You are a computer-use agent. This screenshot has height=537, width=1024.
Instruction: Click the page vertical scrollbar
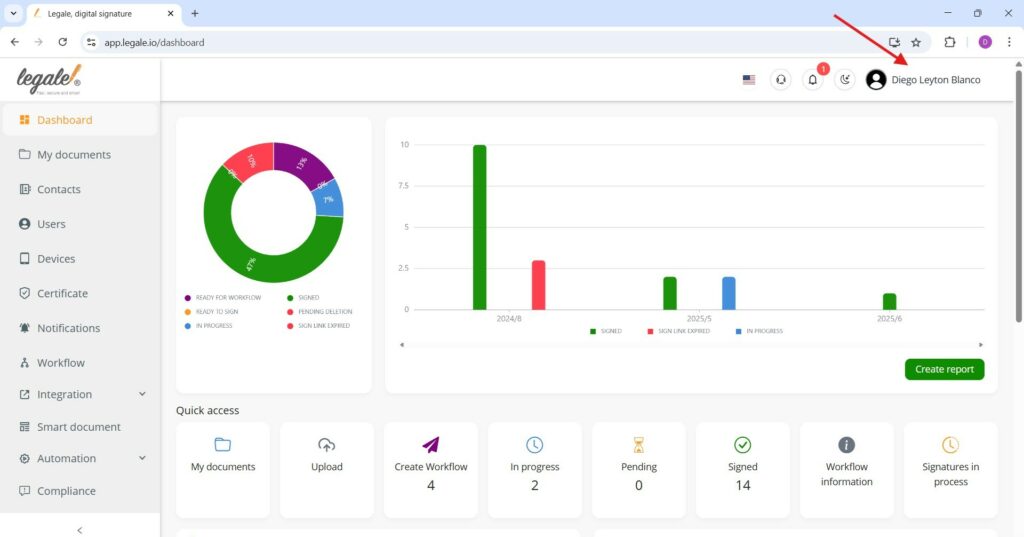pos(1019,196)
